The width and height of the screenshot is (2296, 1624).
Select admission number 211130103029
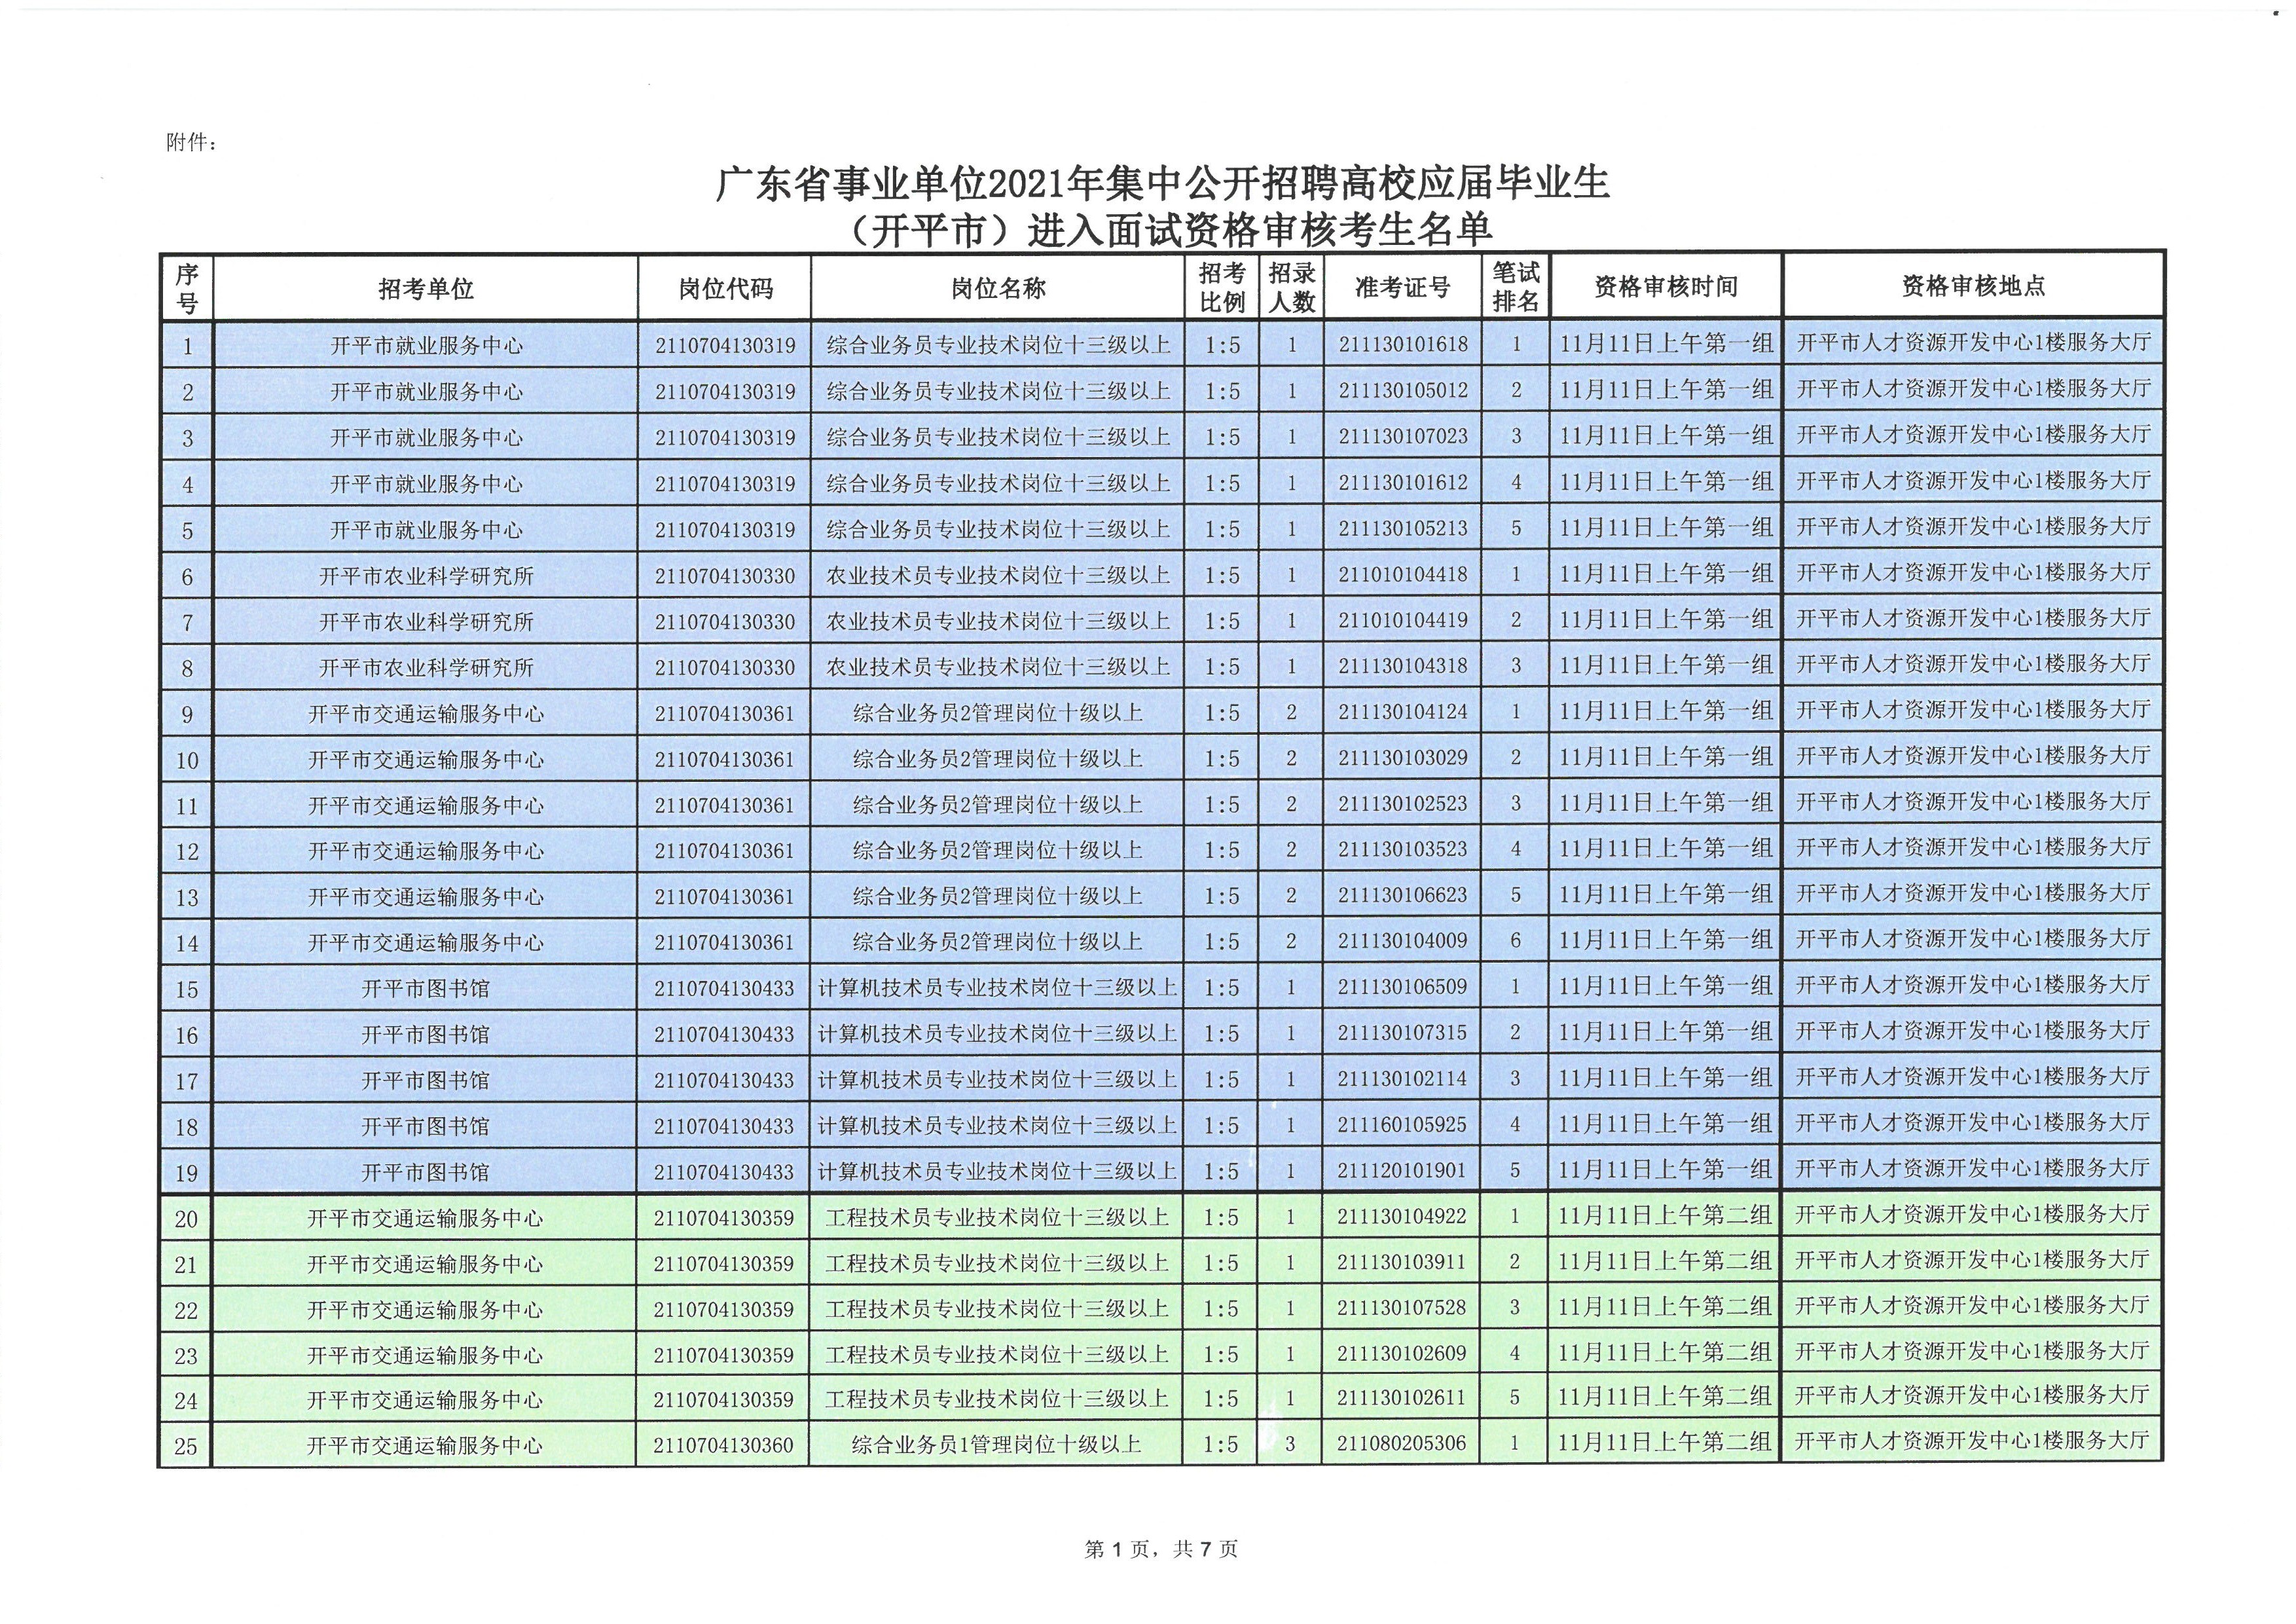(x=1403, y=758)
